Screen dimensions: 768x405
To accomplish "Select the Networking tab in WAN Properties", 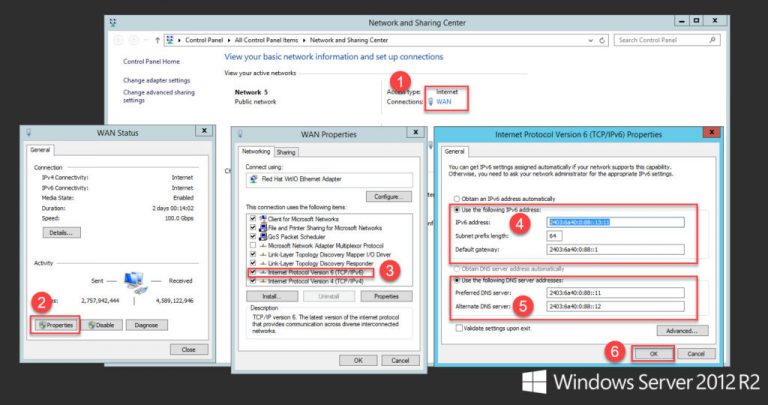I will click(255, 152).
